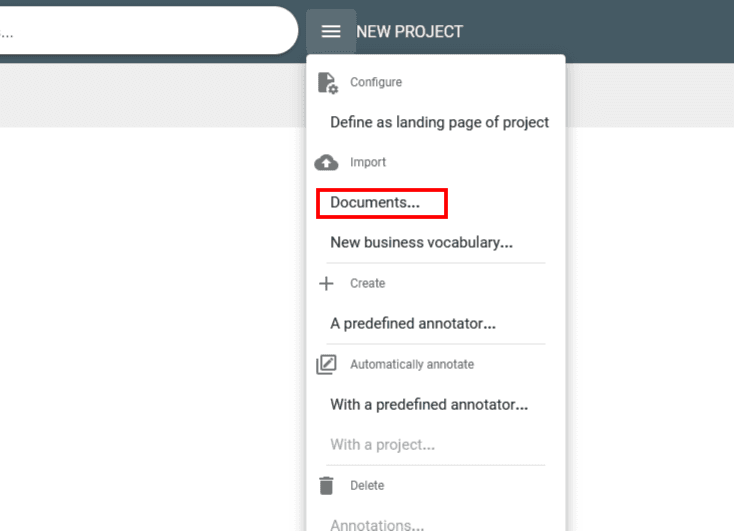Image resolution: width=734 pixels, height=531 pixels.
Task: Select Define as landing page of project
Action: (x=439, y=122)
